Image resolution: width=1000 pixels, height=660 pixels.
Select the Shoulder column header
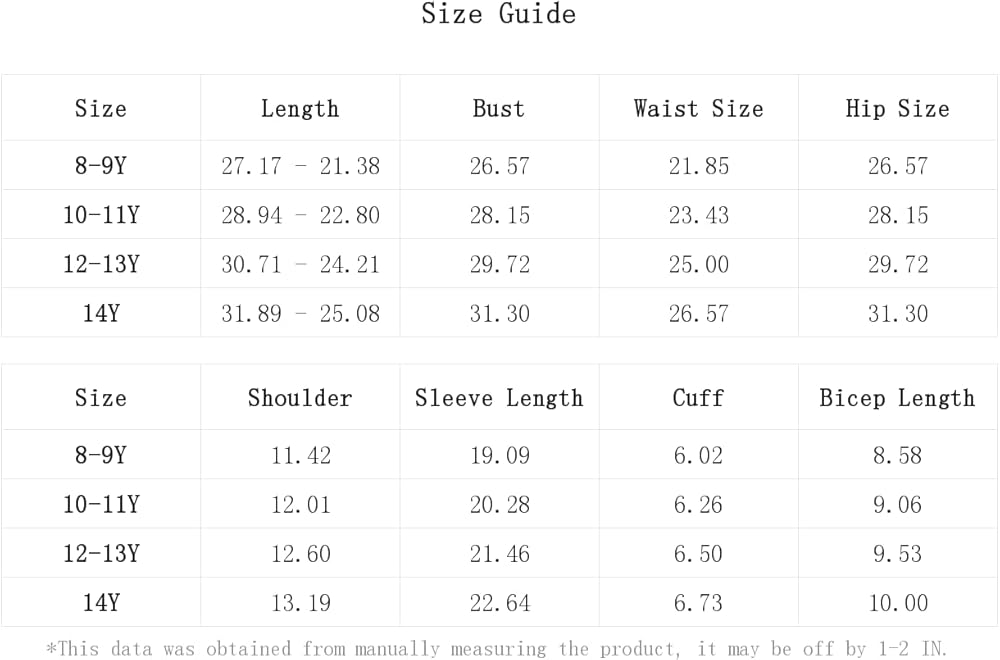pos(300,398)
